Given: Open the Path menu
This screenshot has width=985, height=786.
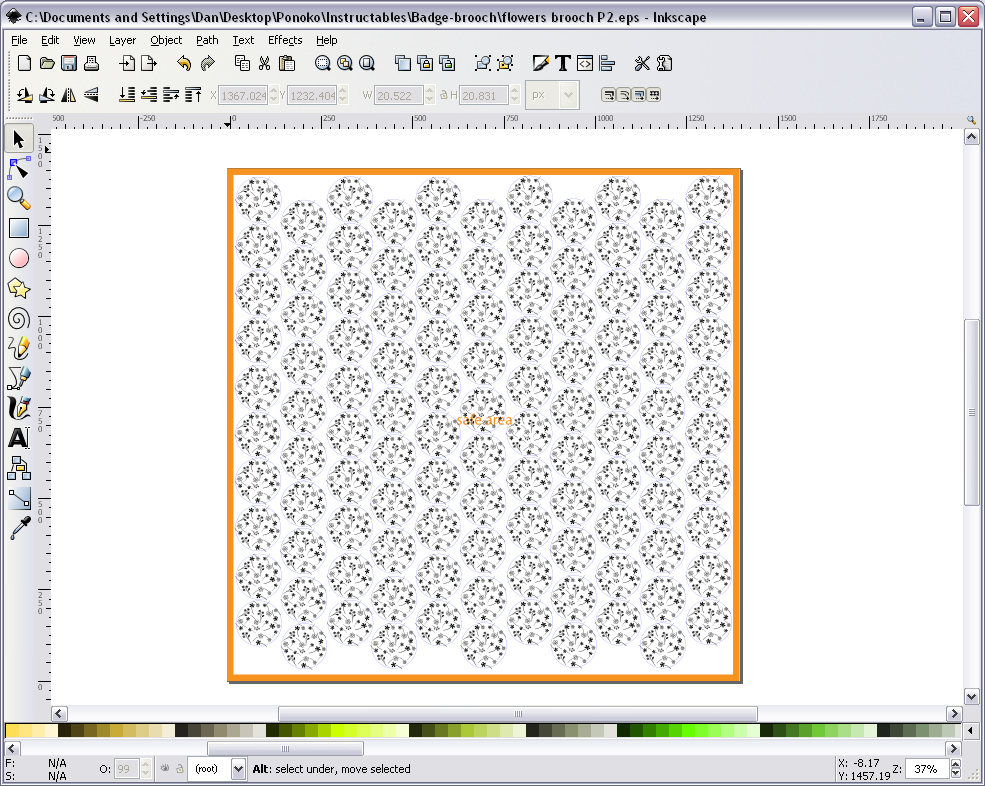Looking at the screenshot, I should tap(207, 40).
